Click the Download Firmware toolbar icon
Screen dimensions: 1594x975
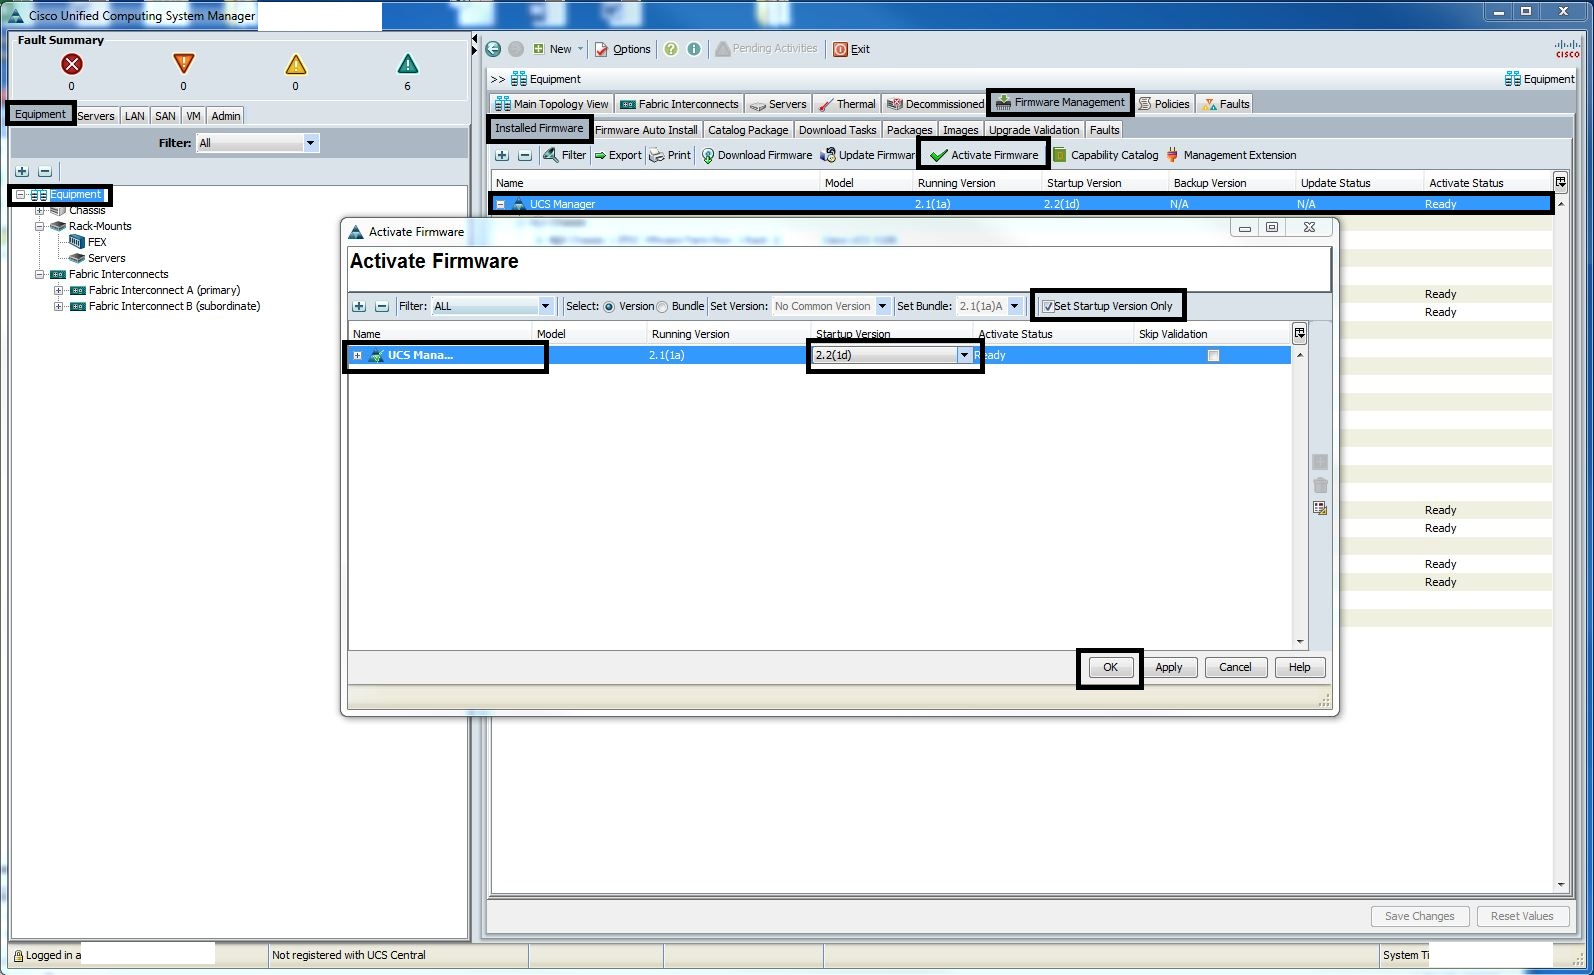coord(707,155)
